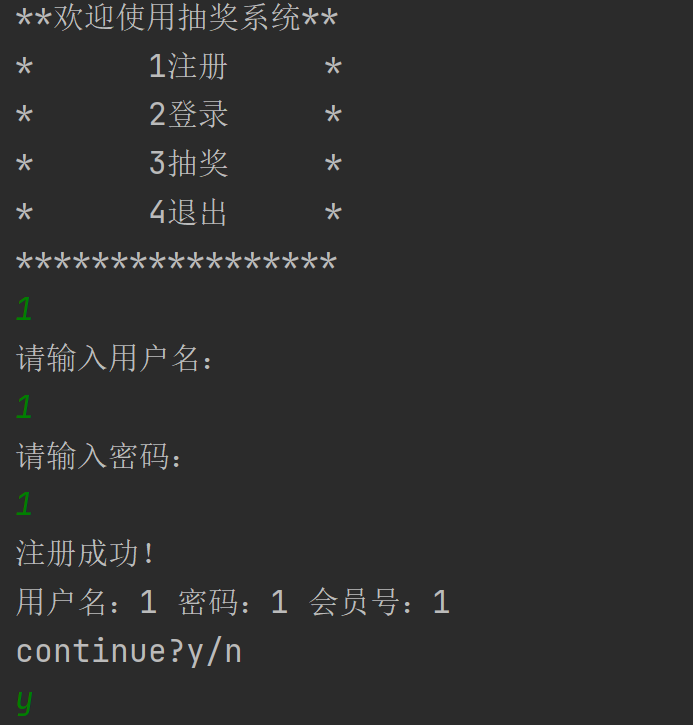Image resolution: width=693 pixels, height=725 pixels.
Task: Click the right asterisk on 3抽奖 row
Action: pos(333,165)
